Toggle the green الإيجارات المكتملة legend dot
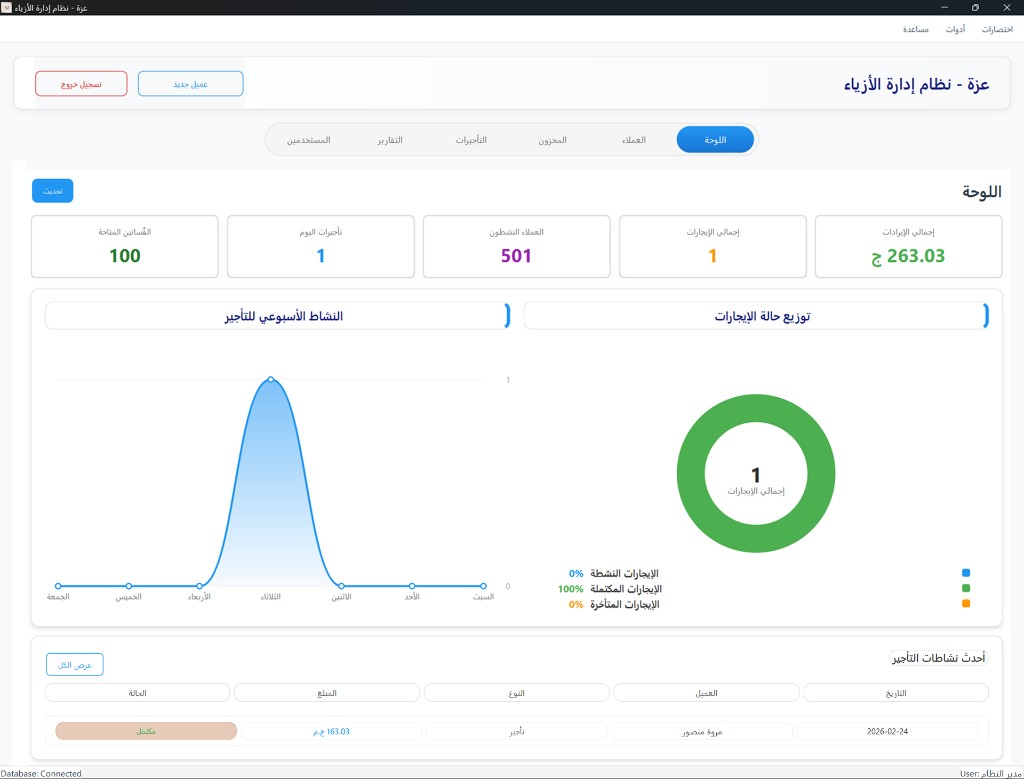This screenshot has height=779, width=1024. tap(965, 589)
